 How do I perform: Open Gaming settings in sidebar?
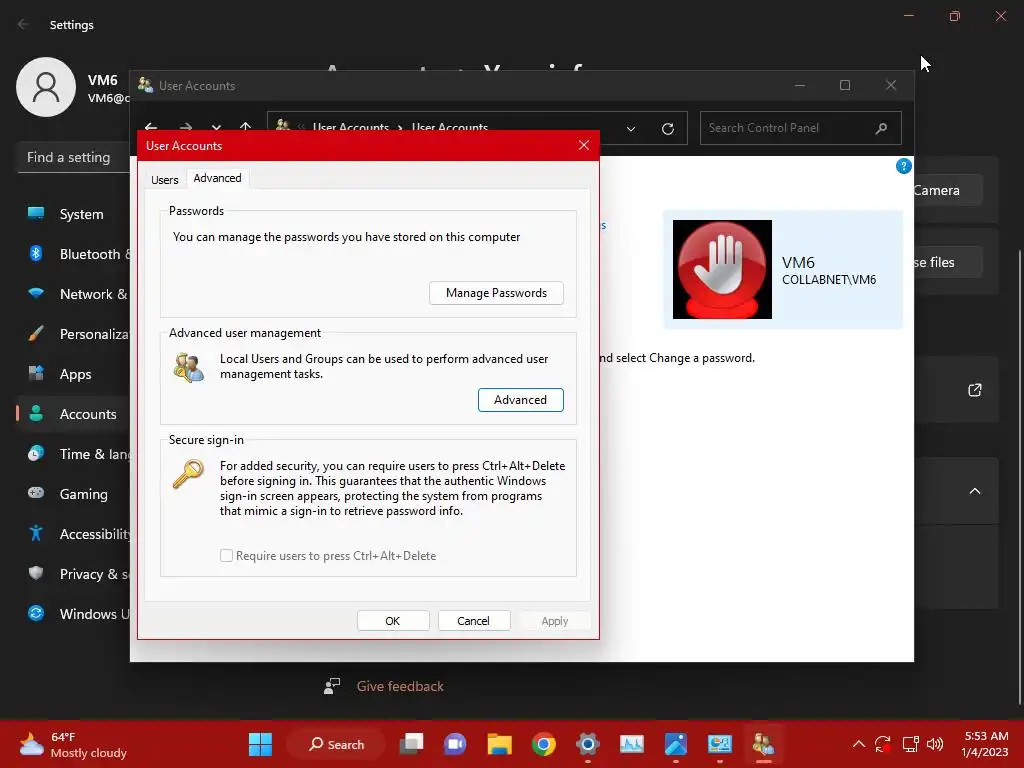point(73,494)
